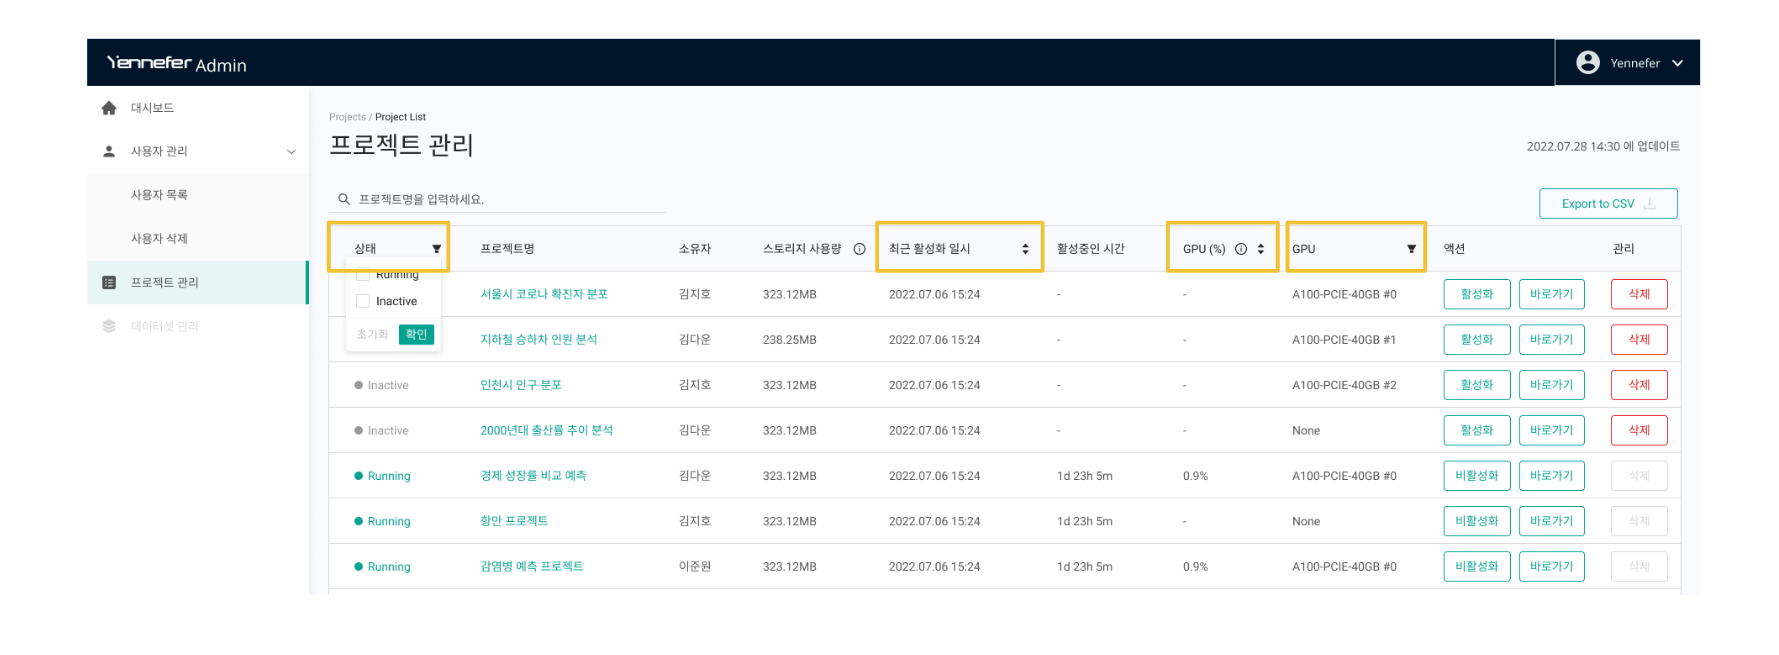Expand the Yennefer account dropdown arrow
This screenshot has height=655, width=1779.
[x=1677, y=63]
